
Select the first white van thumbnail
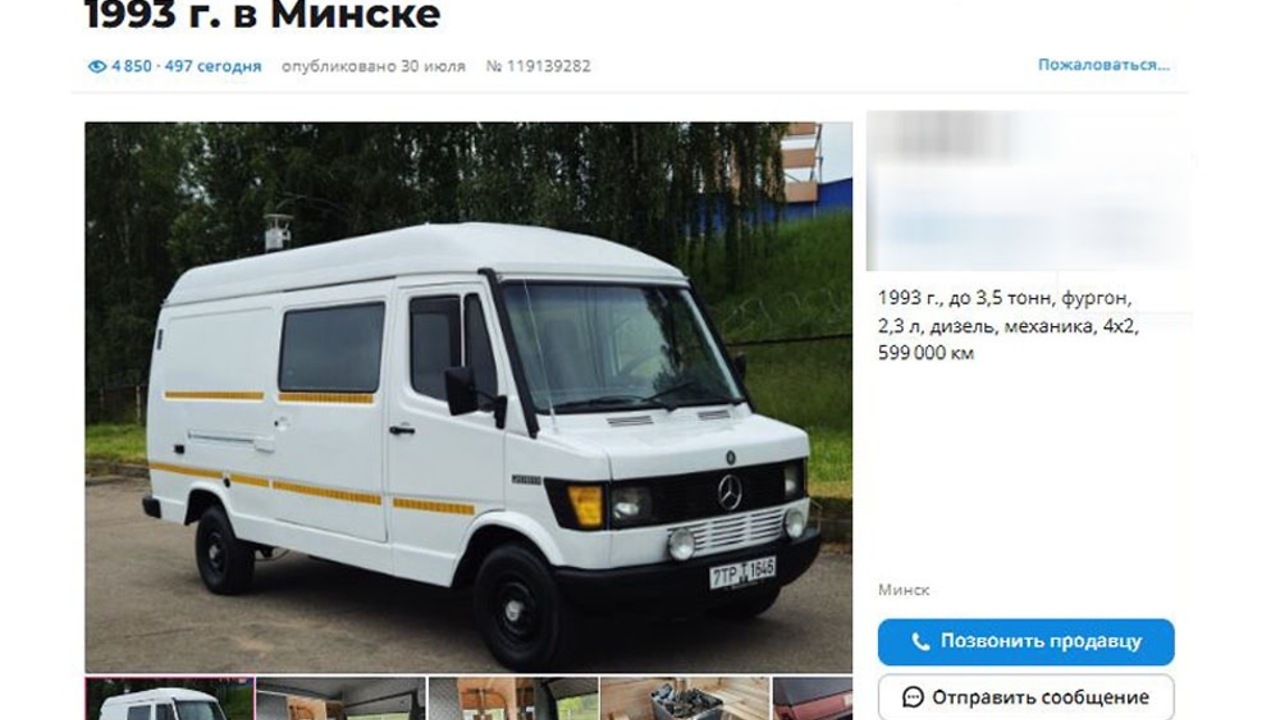[x=169, y=699]
